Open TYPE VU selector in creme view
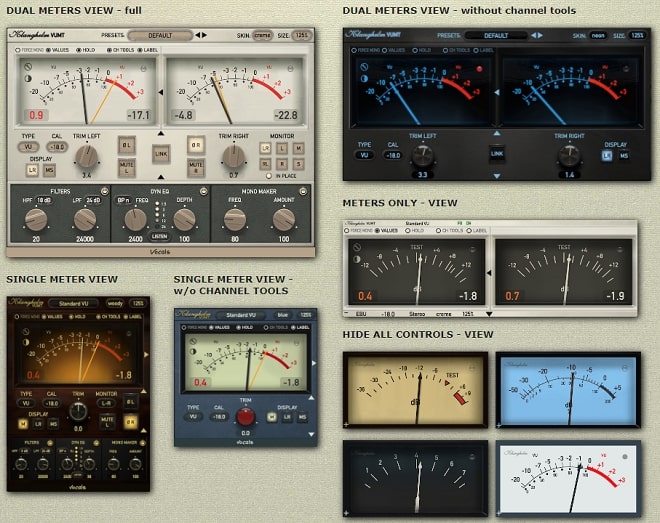Screen dimensions: 660x523 click(28, 147)
